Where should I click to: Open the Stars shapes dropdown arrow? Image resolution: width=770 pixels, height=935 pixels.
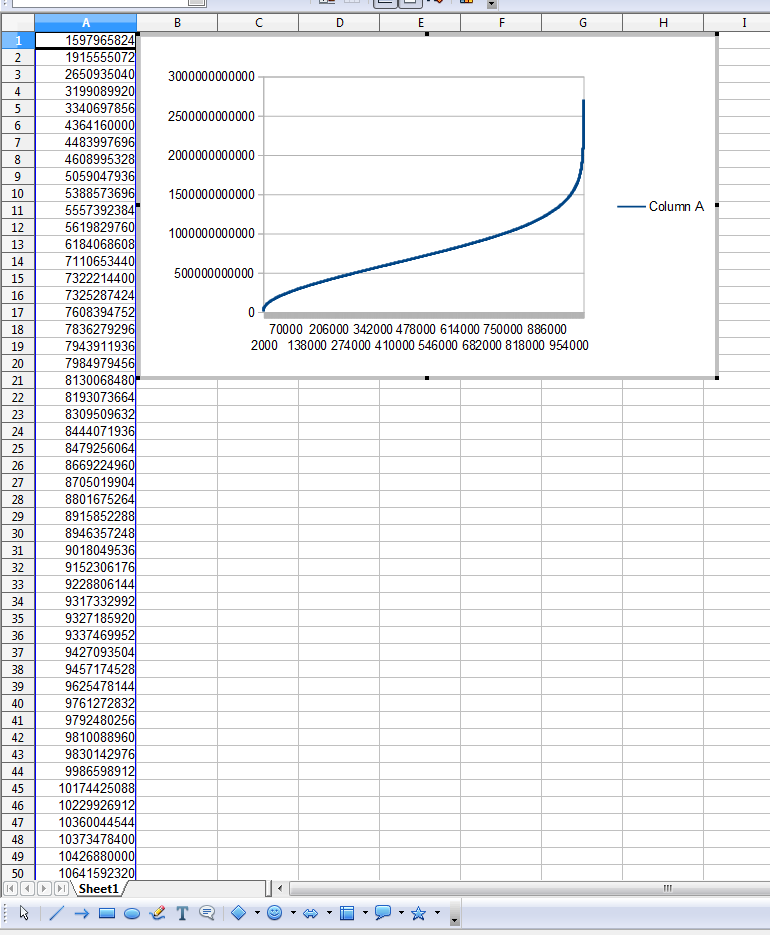coord(437,912)
